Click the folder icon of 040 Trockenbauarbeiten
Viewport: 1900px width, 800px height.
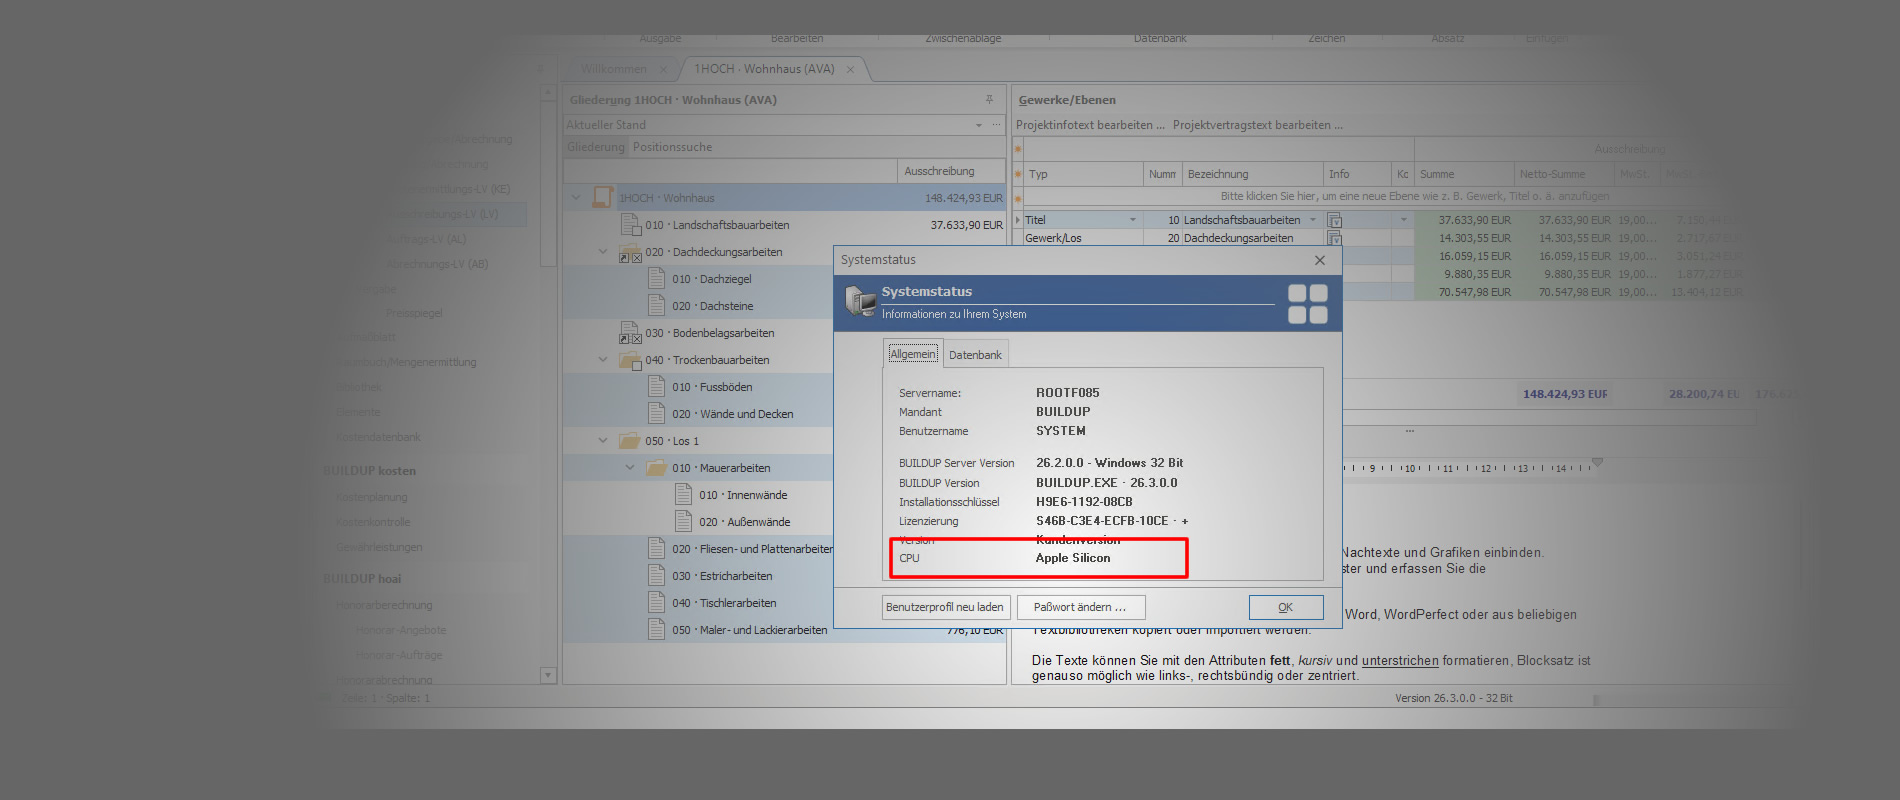coord(630,360)
